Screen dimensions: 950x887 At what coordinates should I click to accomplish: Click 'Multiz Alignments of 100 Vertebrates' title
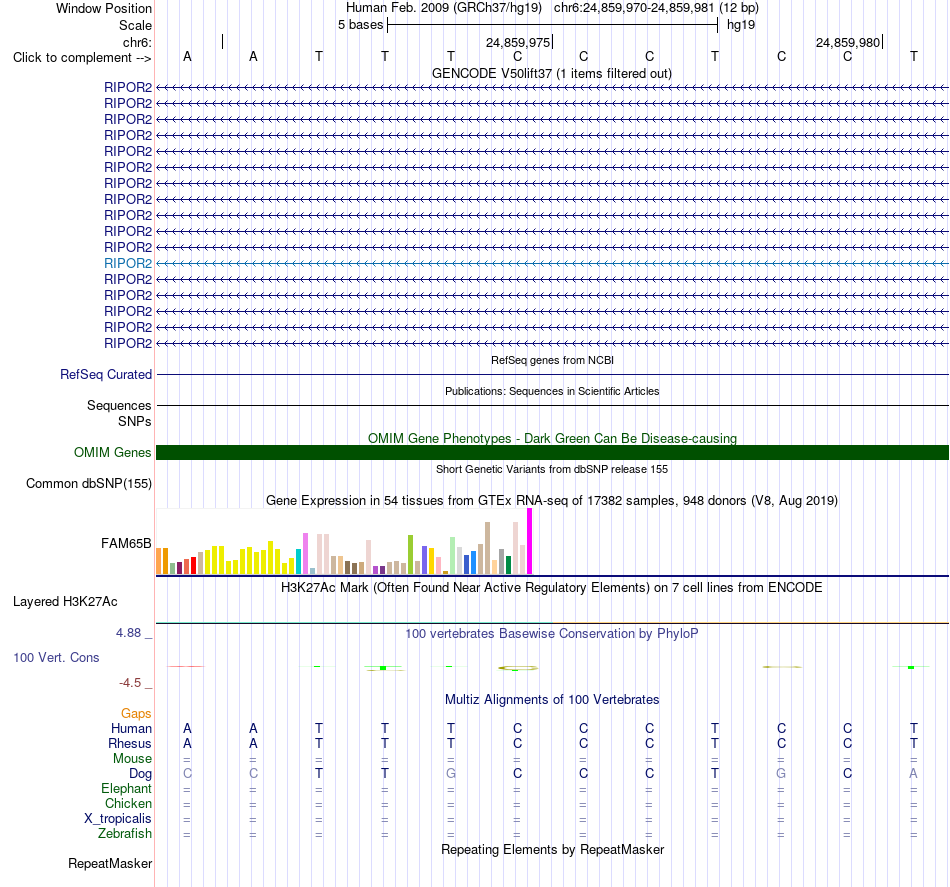pos(552,700)
